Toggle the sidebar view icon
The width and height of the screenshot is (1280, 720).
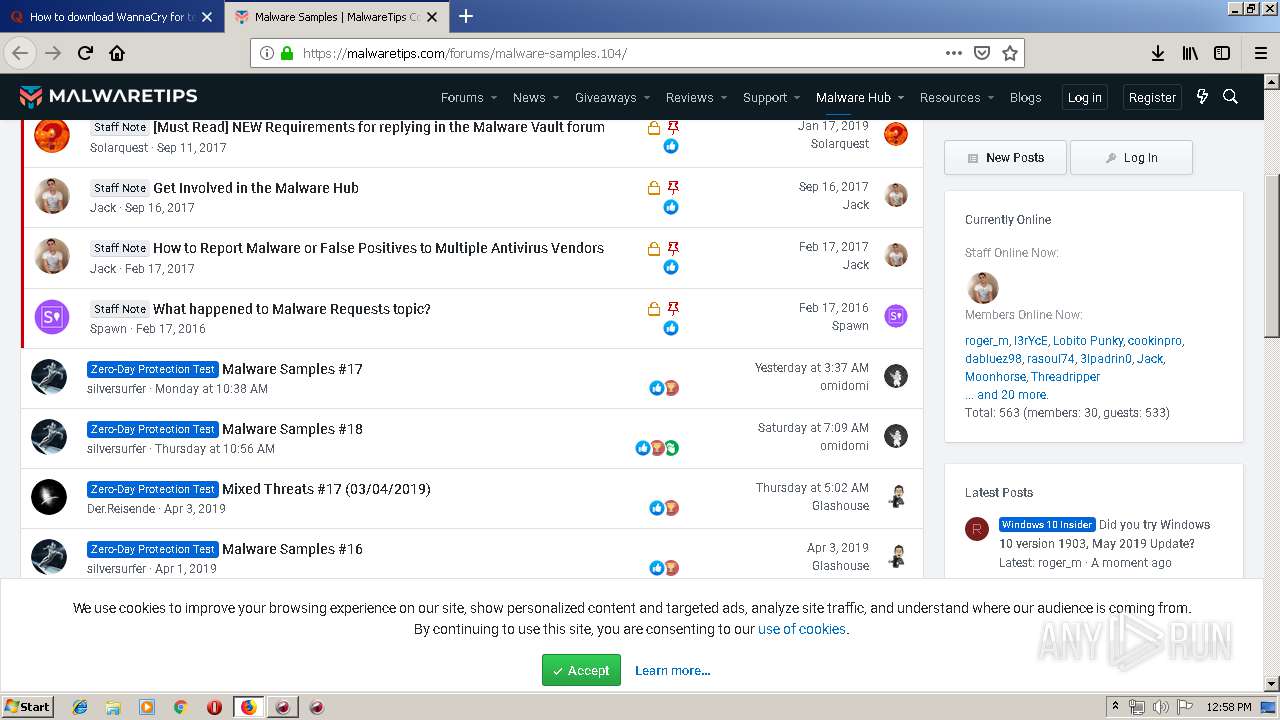[x=1221, y=53]
